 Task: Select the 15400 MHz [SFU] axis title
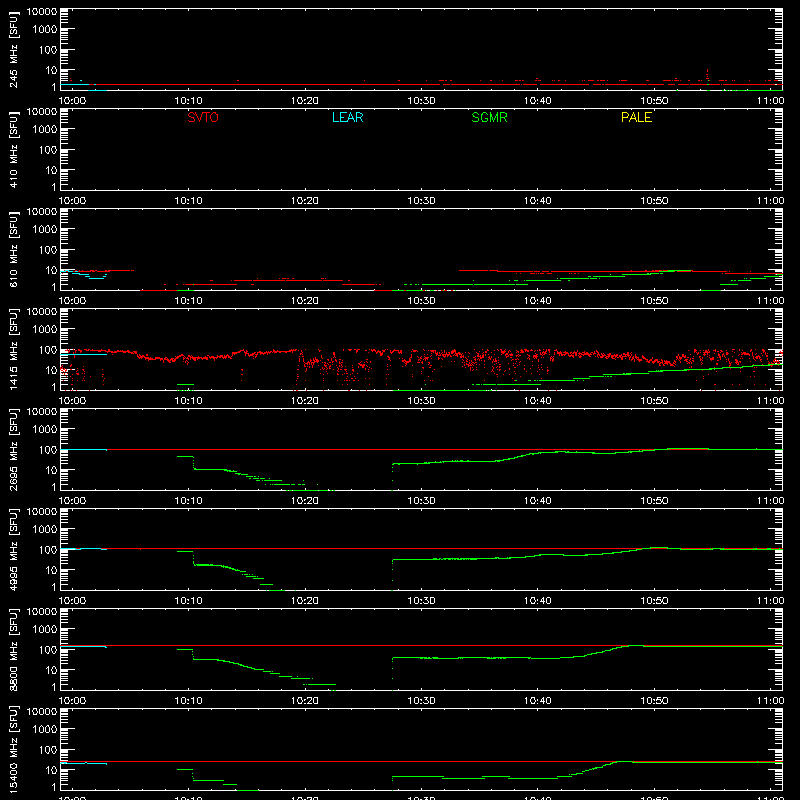point(14,750)
